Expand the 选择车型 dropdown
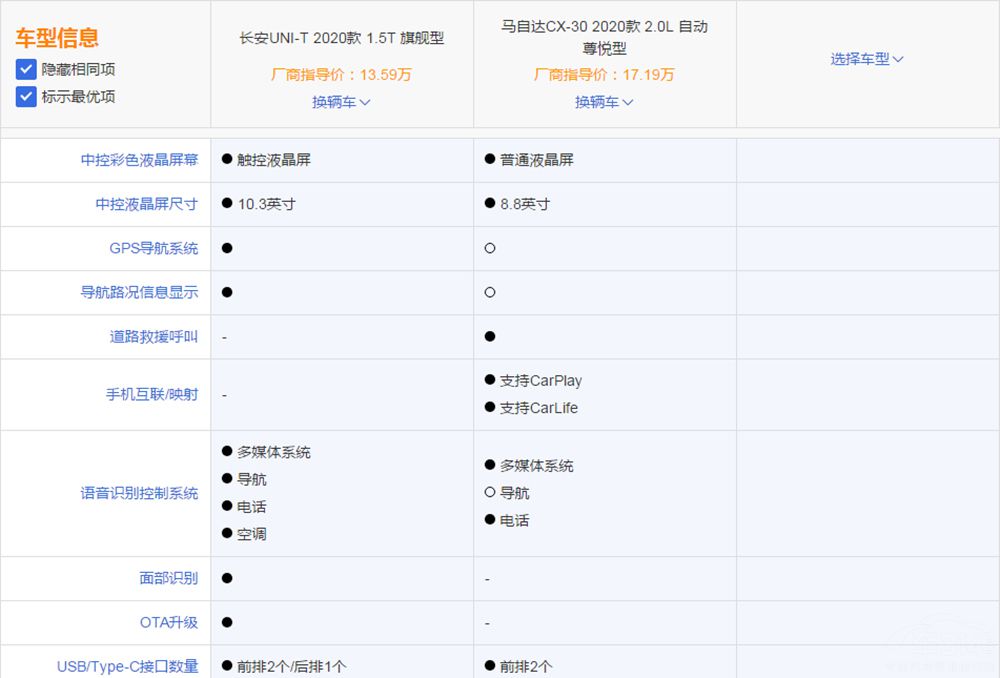 [x=867, y=59]
